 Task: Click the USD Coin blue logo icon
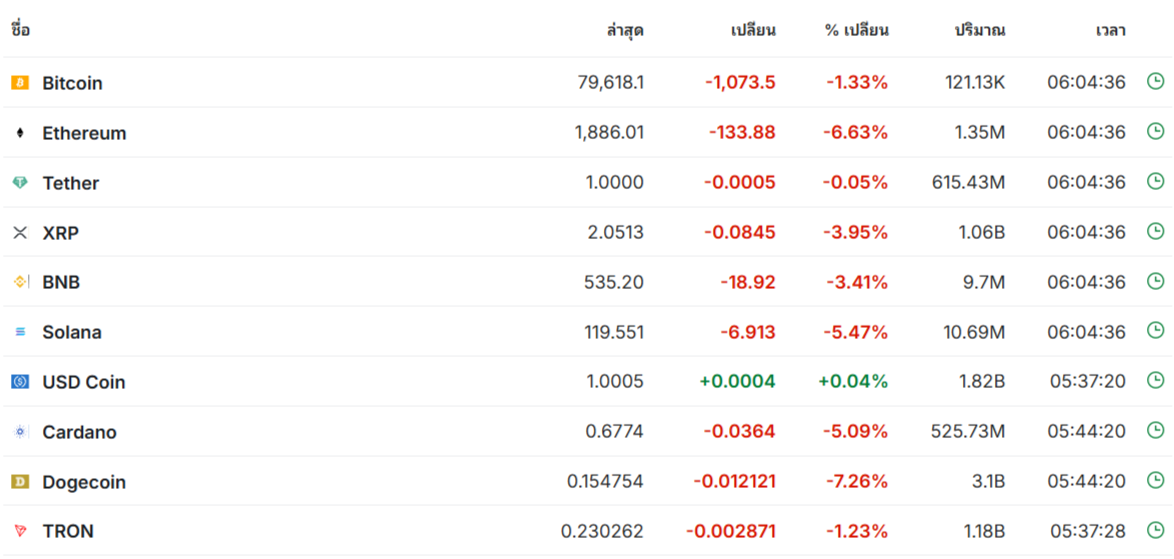tap(20, 382)
